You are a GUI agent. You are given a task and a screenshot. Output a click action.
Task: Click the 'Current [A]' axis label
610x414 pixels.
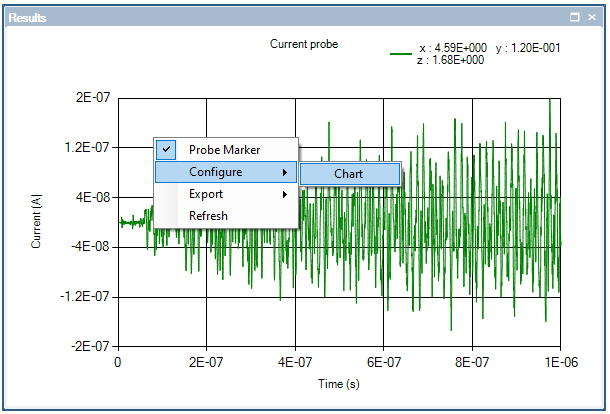click(x=36, y=221)
